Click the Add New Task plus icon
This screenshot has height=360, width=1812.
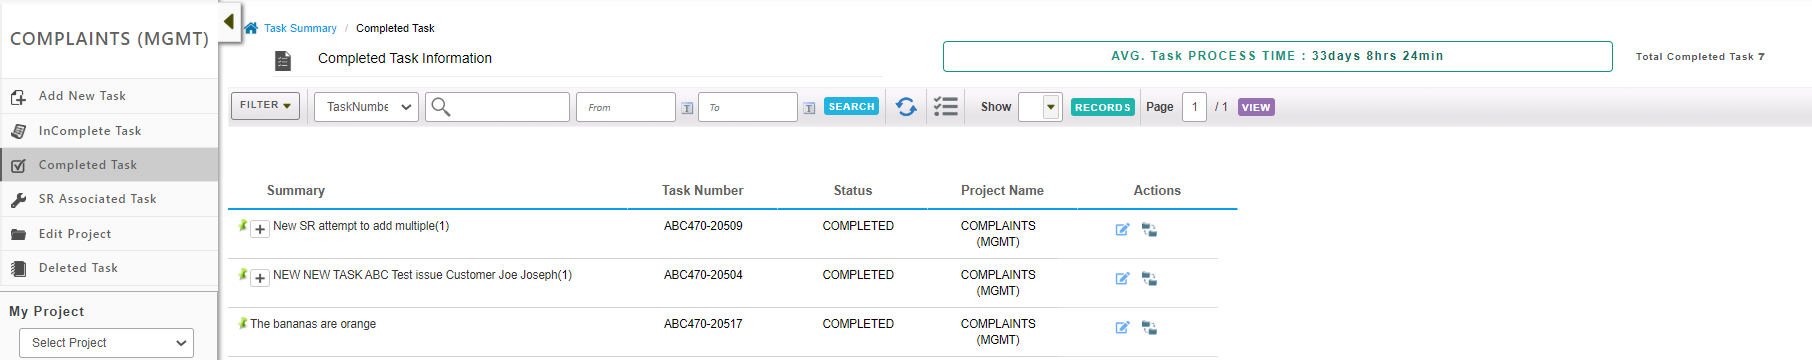click(x=18, y=97)
